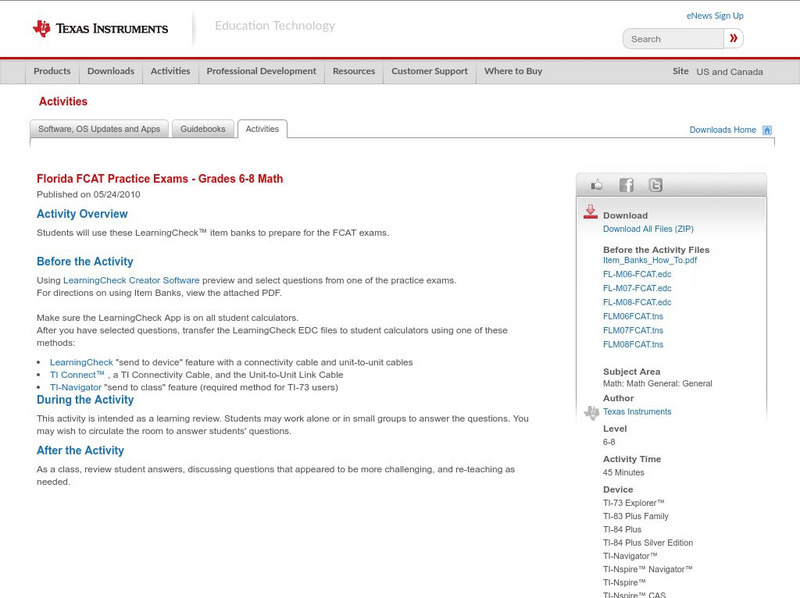This screenshot has width=800, height=598.
Task: Sign up for eNews
Action: 715,15
